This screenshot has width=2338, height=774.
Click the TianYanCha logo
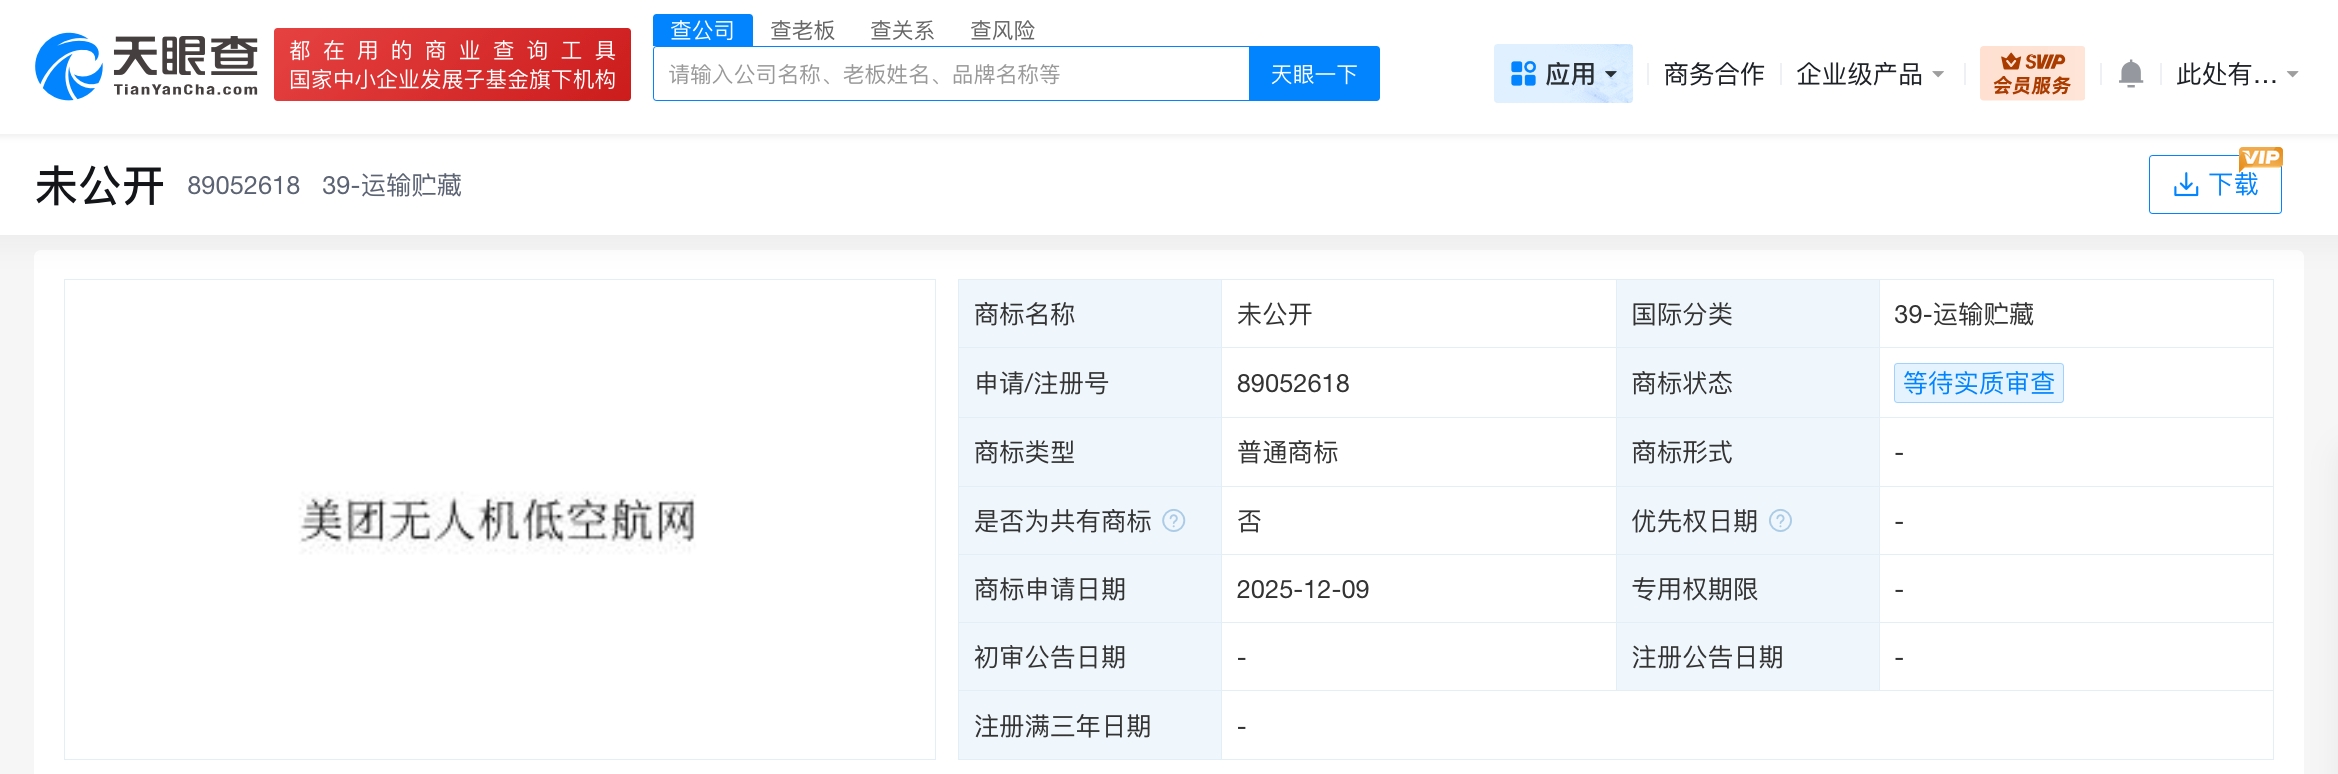pyautogui.click(x=146, y=66)
